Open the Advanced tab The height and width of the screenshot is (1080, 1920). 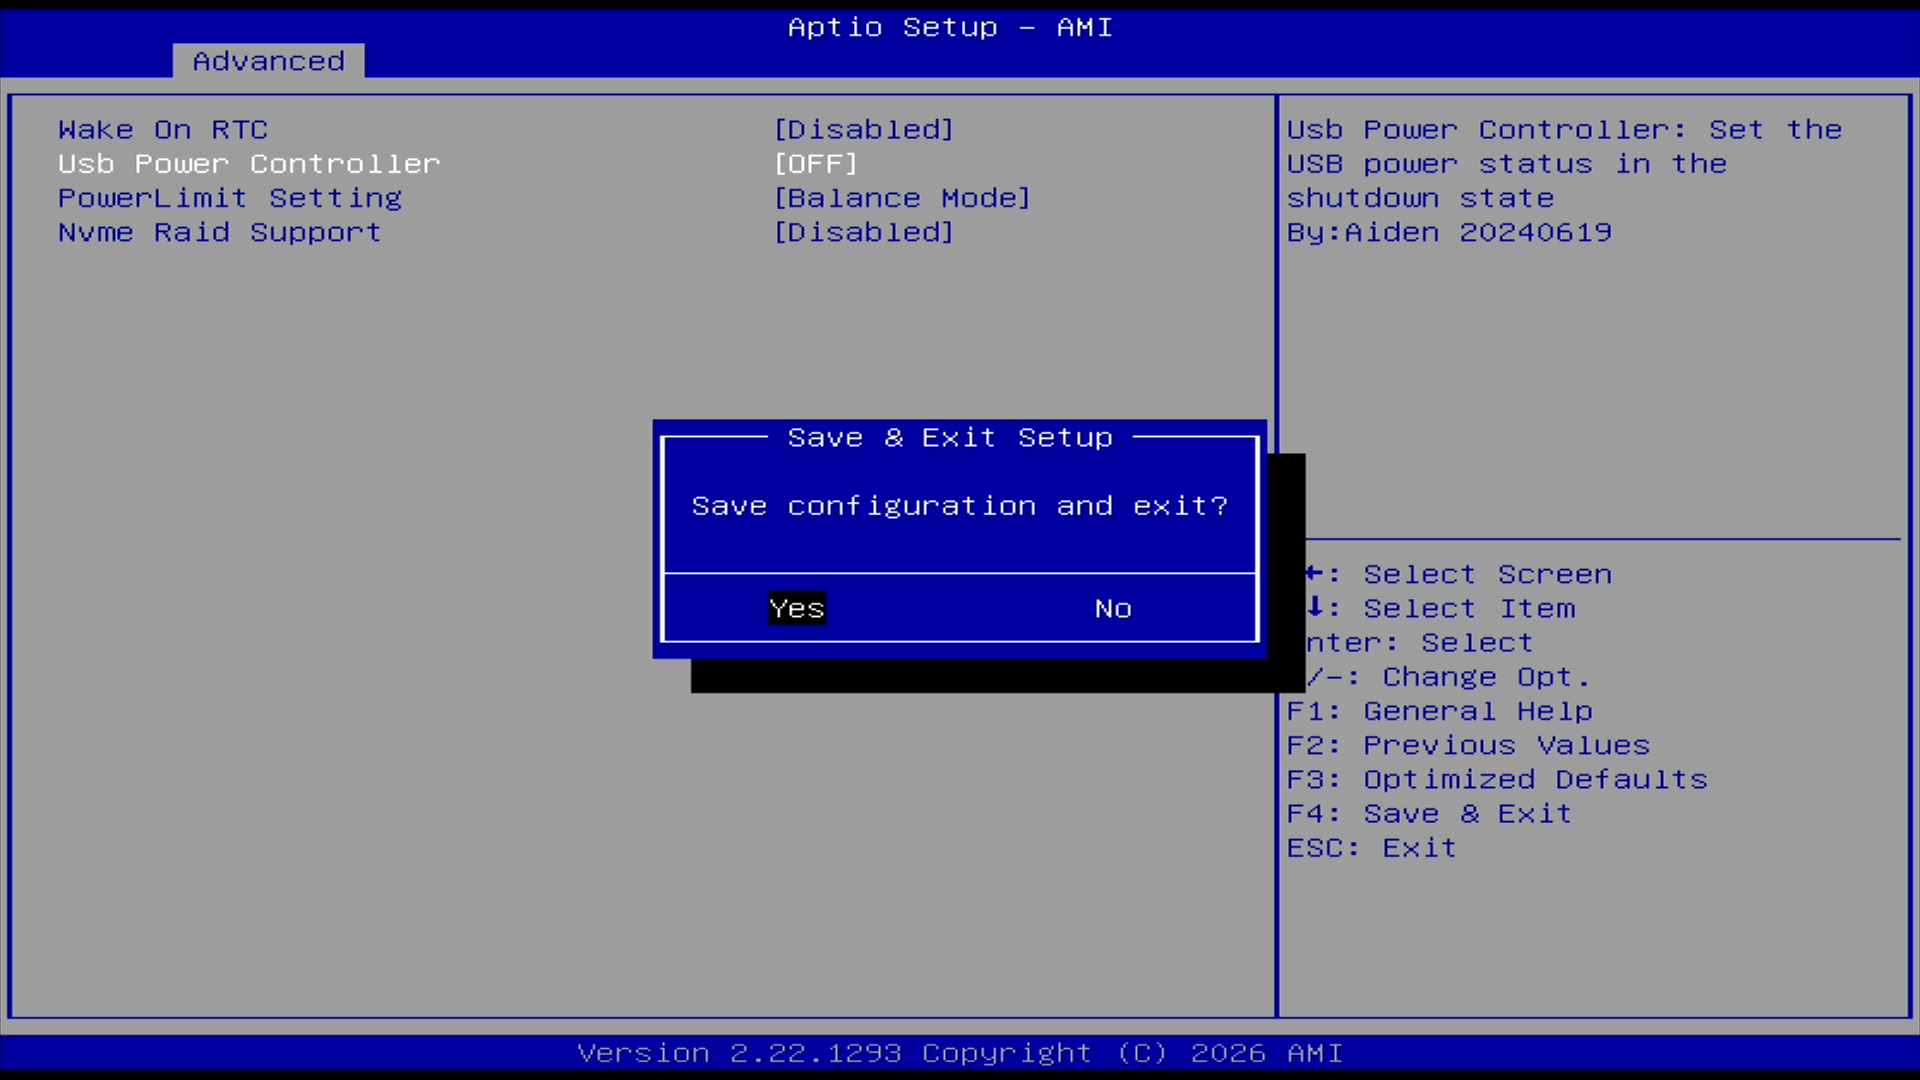[x=268, y=61]
